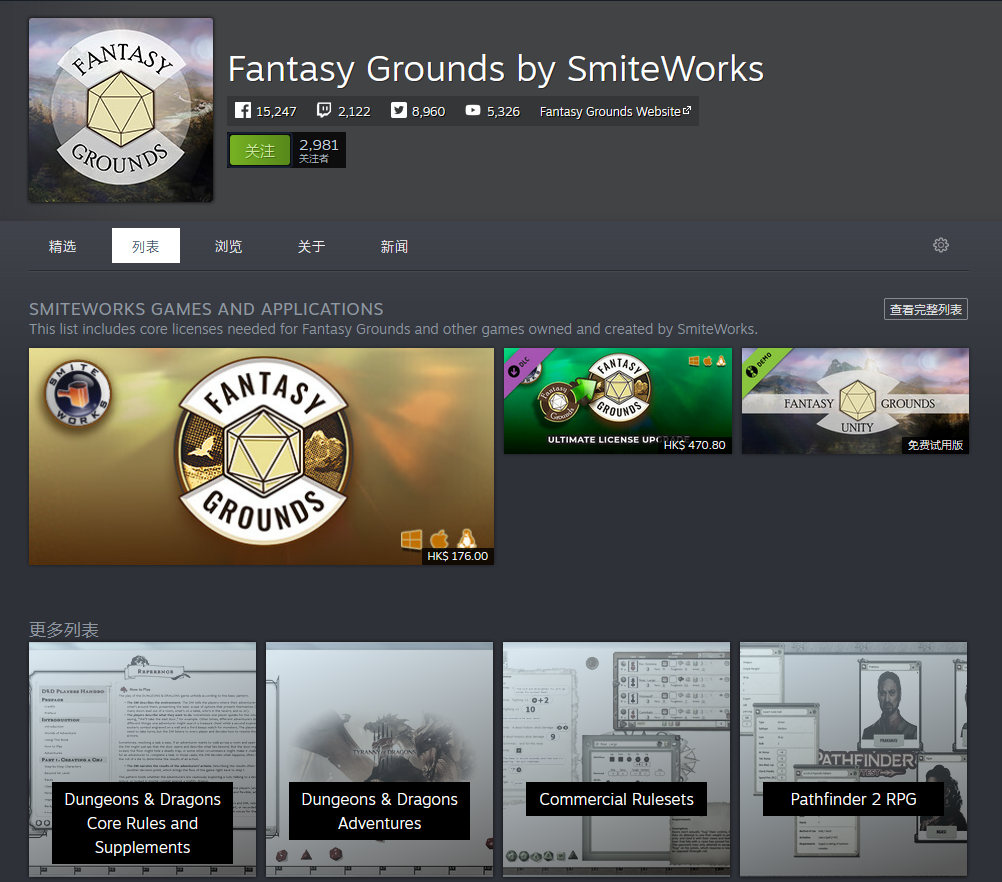Click the HK$ 176.00 price tag
Viewport: 1002px width, 882px height.
458,556
